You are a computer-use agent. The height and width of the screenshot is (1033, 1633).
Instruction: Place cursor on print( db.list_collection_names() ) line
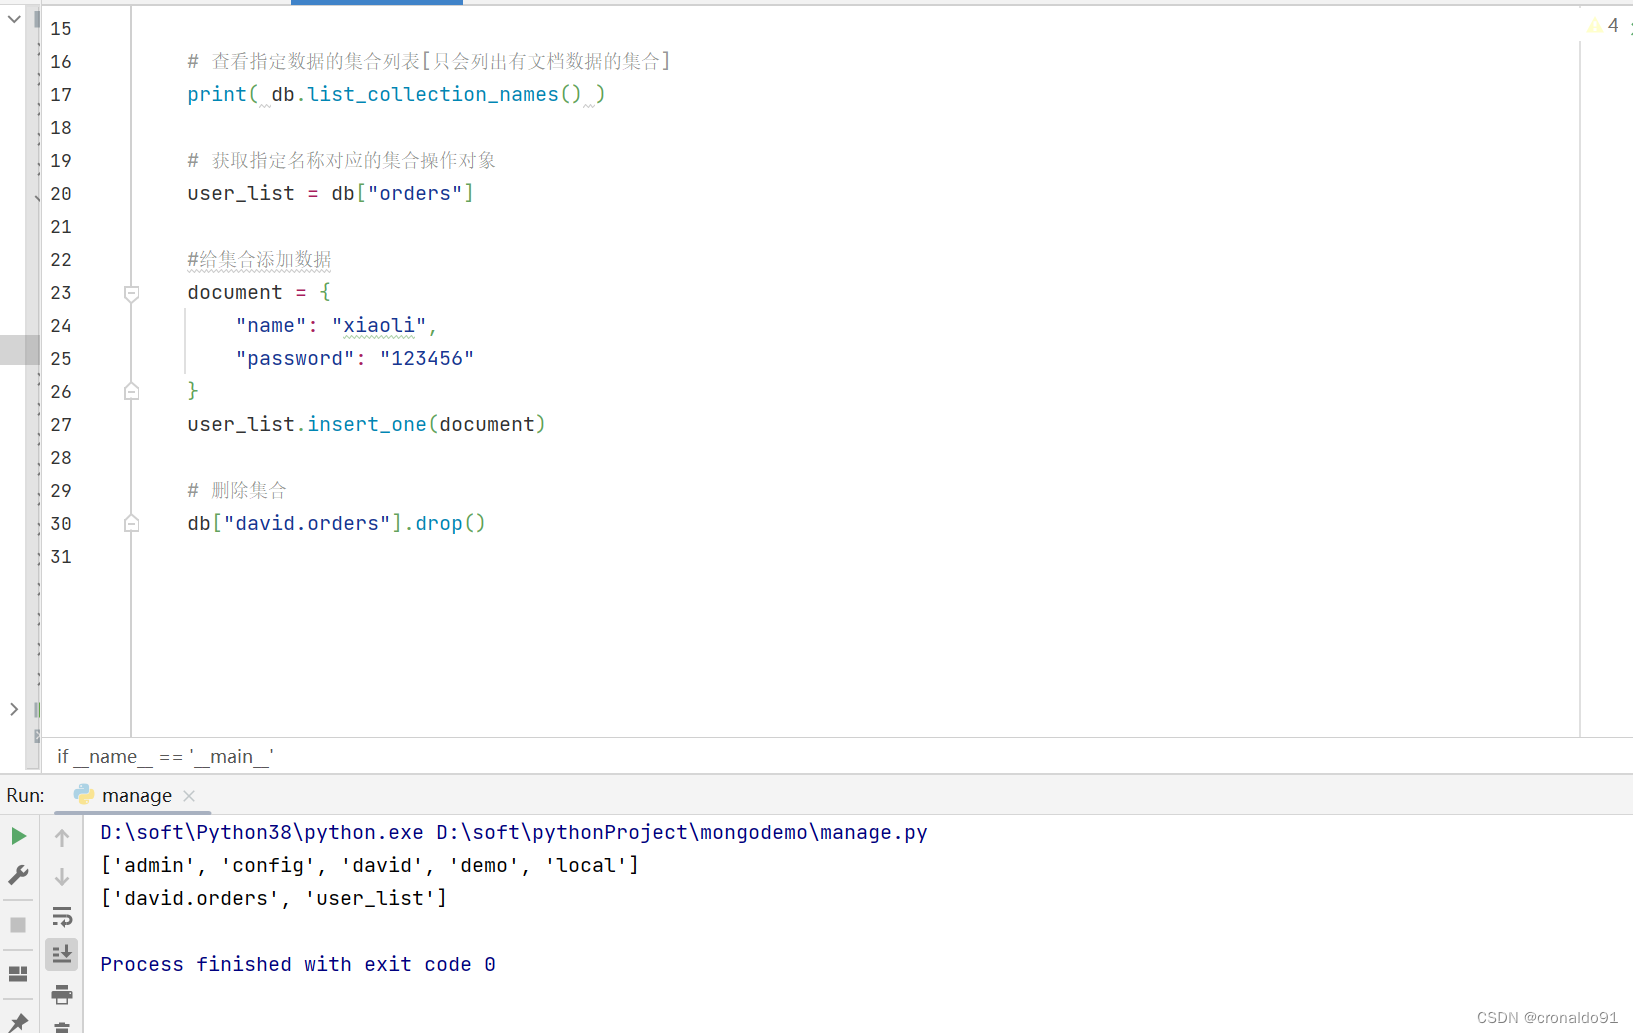coord(396,94)
